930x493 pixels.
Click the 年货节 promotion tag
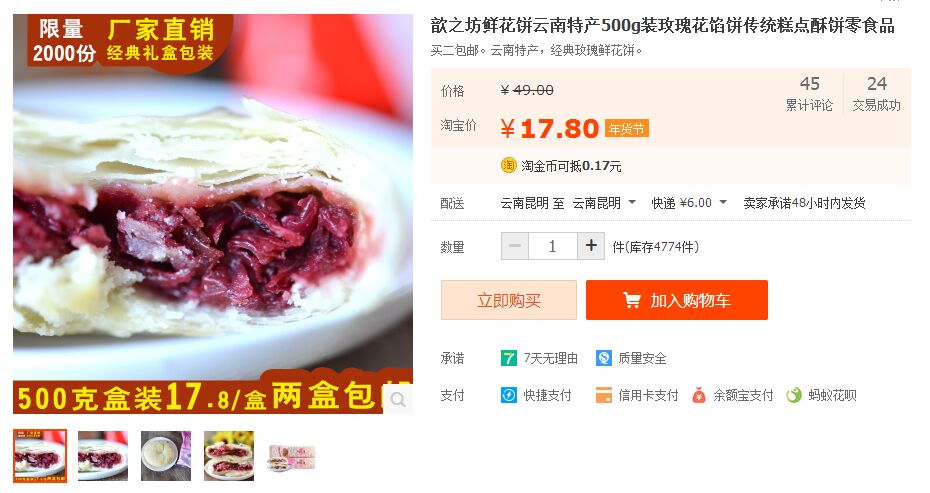tap(626, 129)
